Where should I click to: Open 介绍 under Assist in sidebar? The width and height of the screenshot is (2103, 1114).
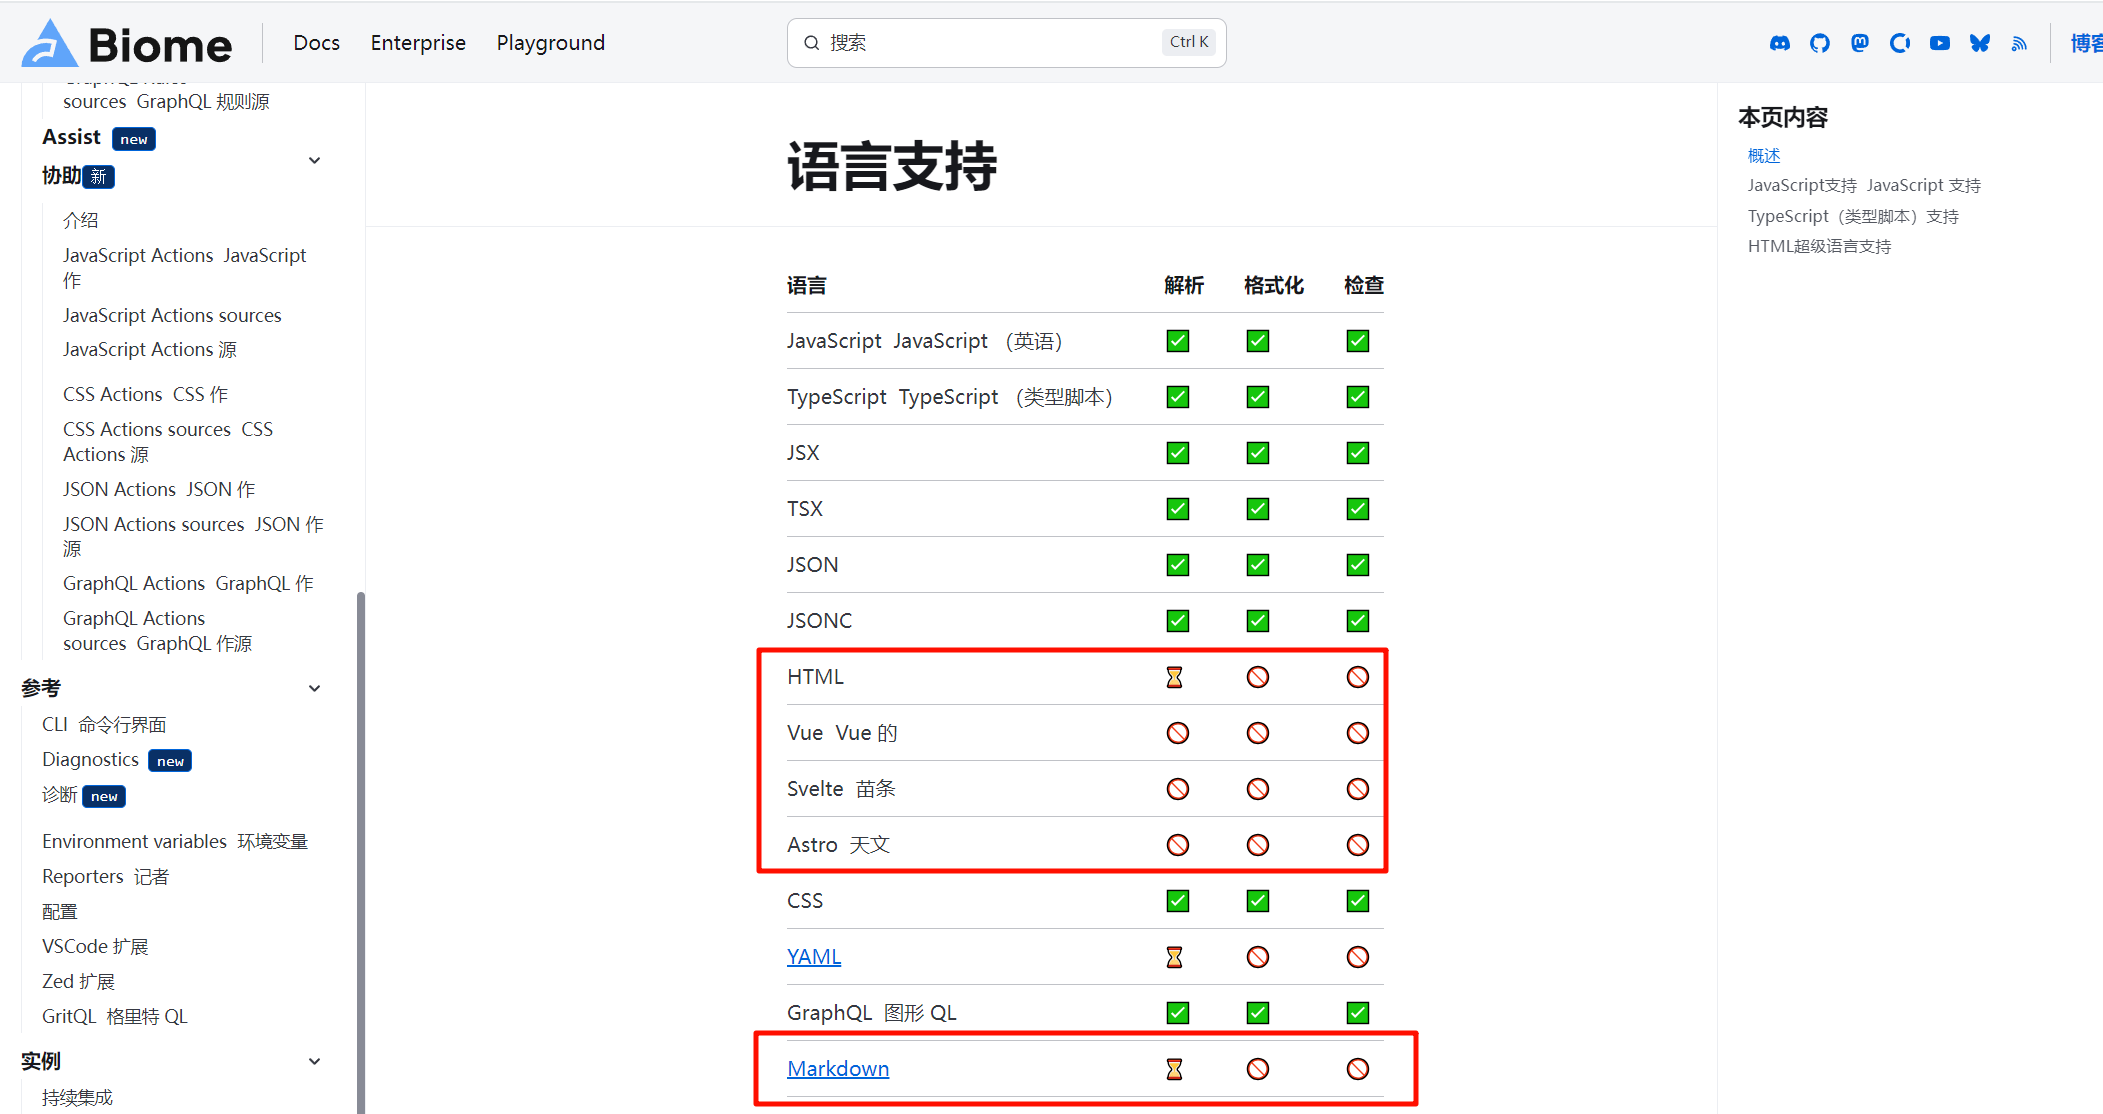click(81, 220)
